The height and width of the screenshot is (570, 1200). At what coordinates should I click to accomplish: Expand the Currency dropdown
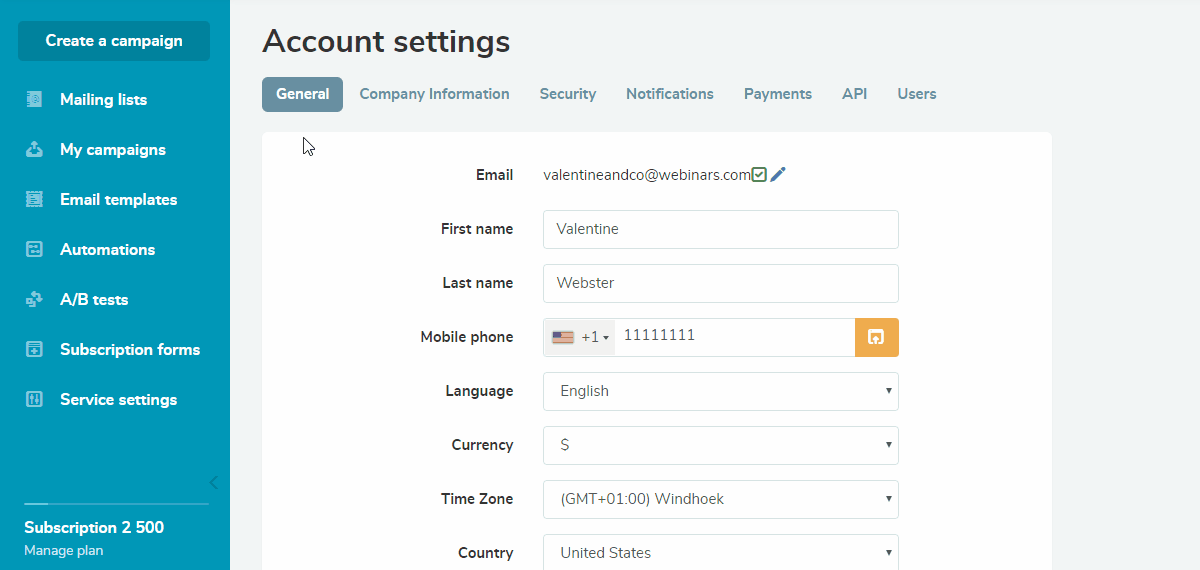720,445
